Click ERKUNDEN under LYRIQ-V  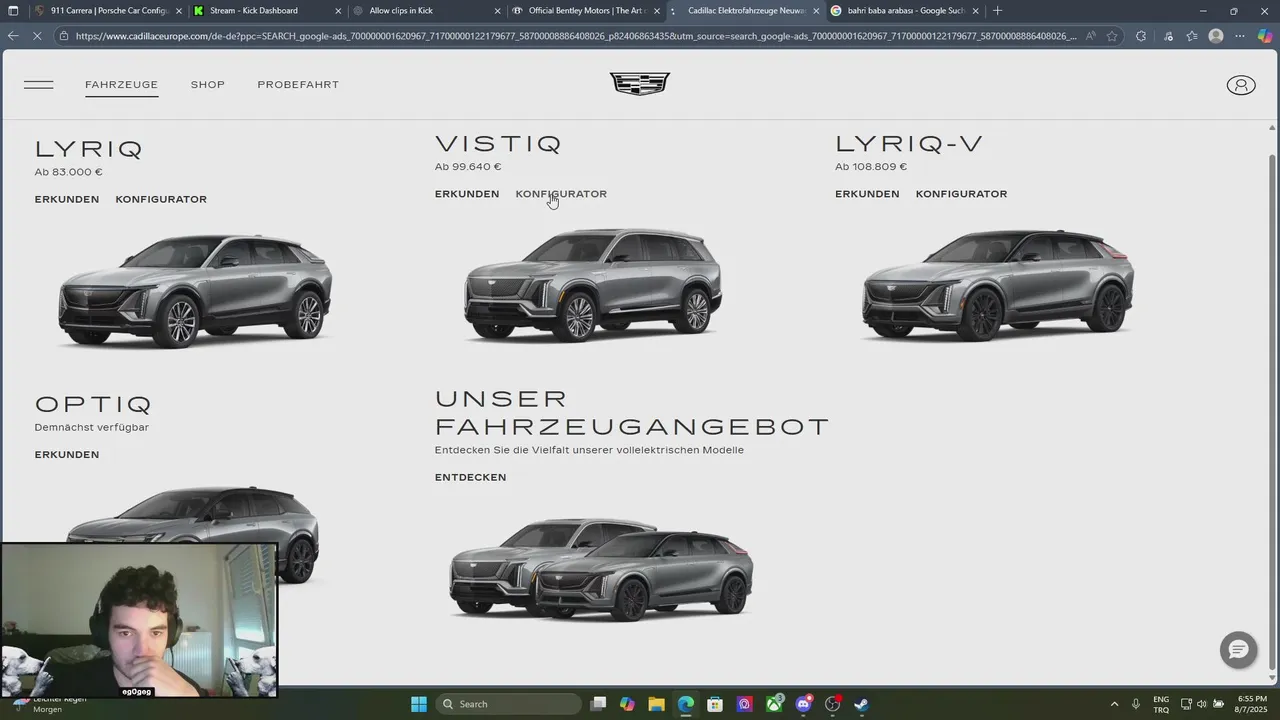[x=867, y=194]
